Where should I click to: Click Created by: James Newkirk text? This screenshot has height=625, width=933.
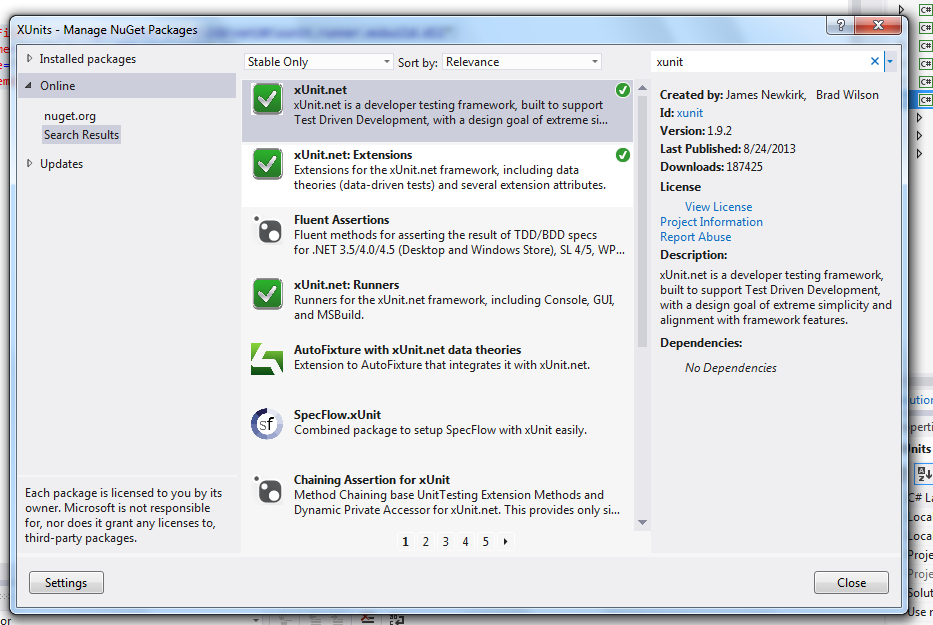733,95
